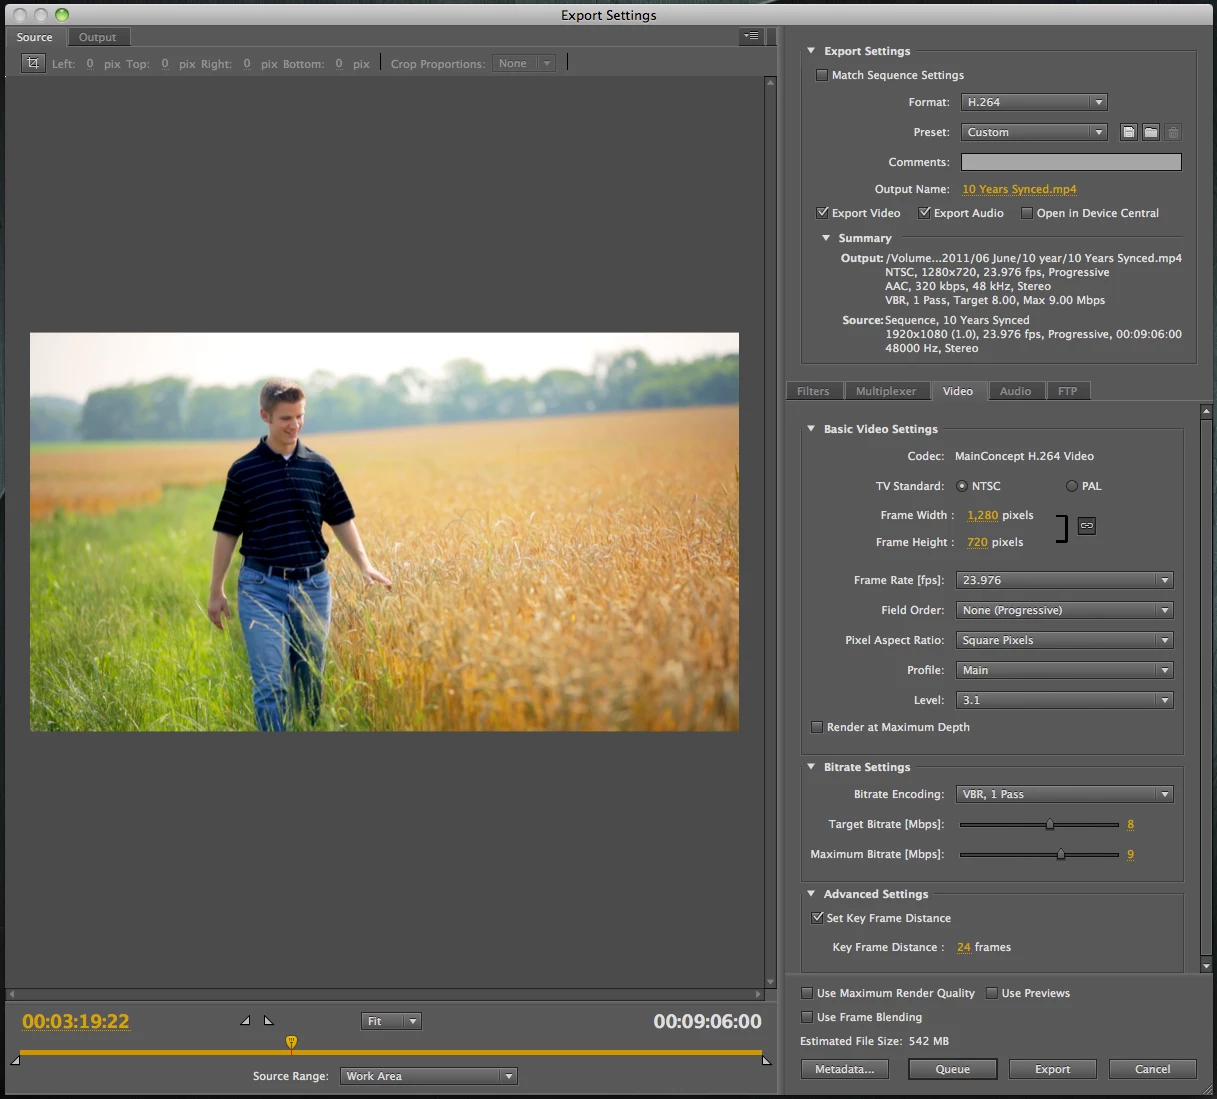Collapse the Basic Video Settings section
Screen dimensions: 1217x1099
coord(811,429)
